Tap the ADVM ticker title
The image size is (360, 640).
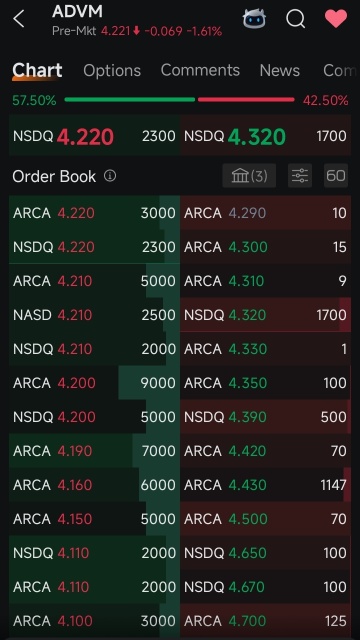coord(77,11)
